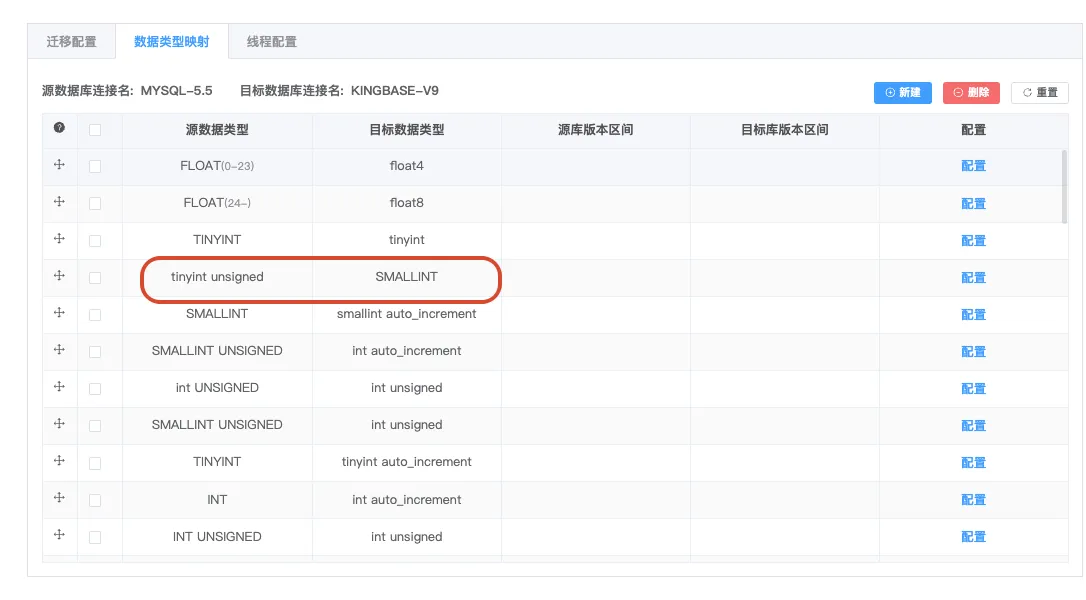Open 配置 link for the FLOAT(24-) row
This screenshot has width=1086, height=600.
pyautogui.click(x=973, y=203)
